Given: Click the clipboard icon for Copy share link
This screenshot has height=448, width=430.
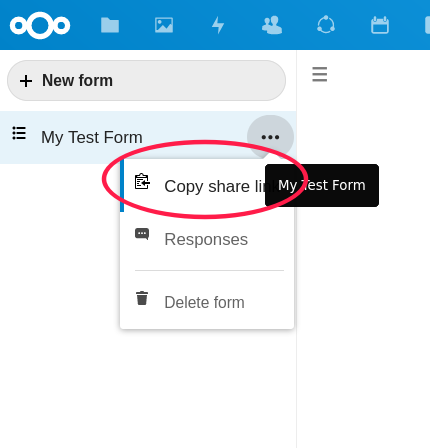Looking at the screenshot, I should (142, 182).
